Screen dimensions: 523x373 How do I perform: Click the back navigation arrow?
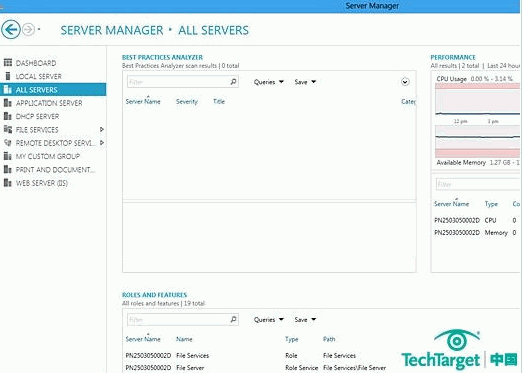pos(11,30)
